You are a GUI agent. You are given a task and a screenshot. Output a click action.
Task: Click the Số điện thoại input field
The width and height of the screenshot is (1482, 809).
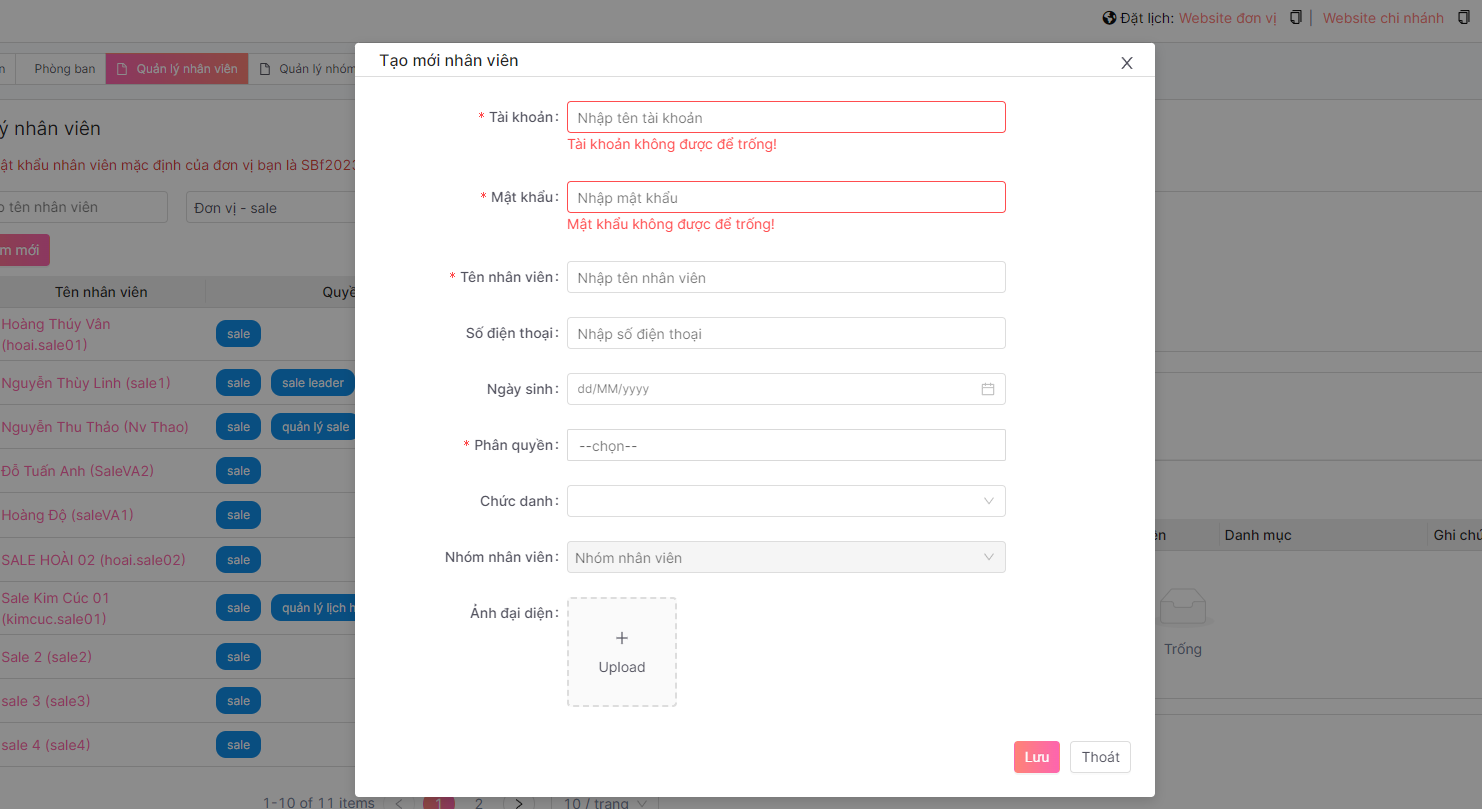point(785,333)
